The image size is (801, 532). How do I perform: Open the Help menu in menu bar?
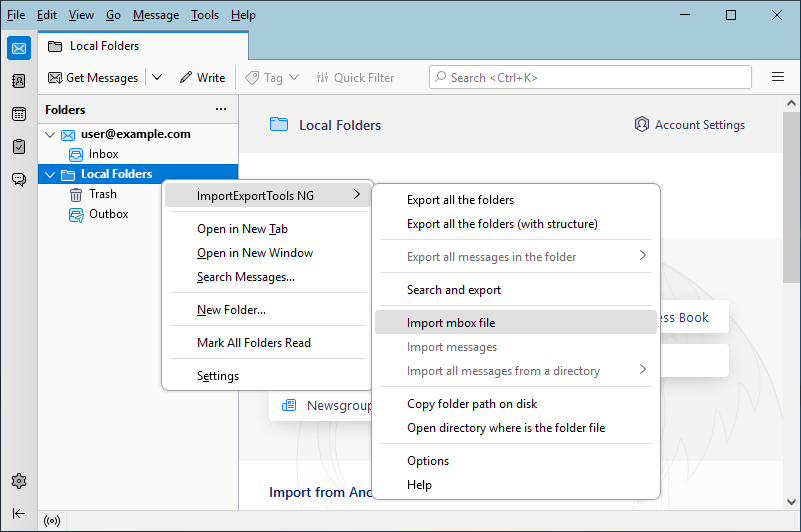(x=243, y=15)
